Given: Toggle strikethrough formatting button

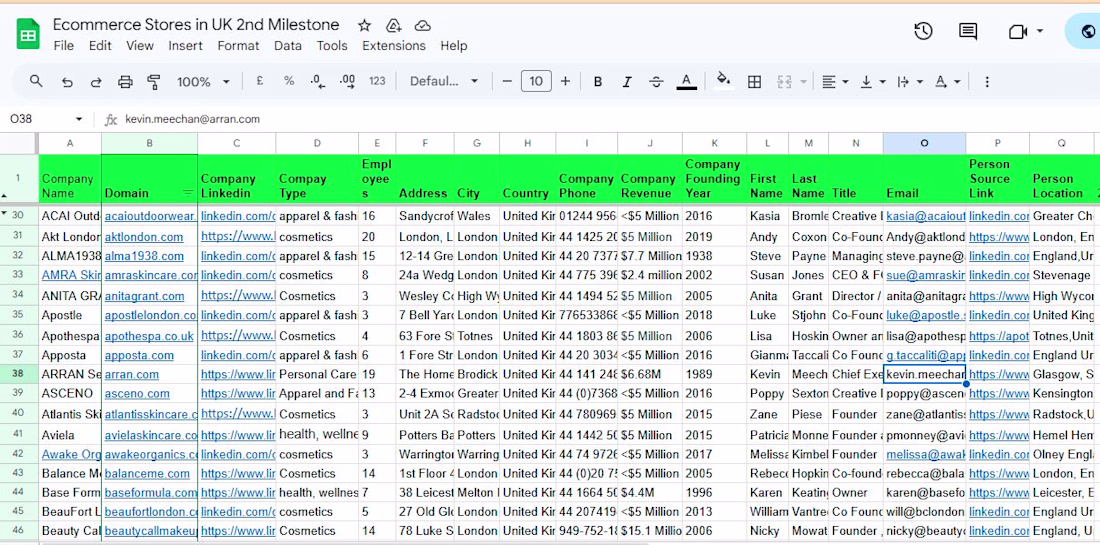Looking at the screenshot, I should [x=656, y=81].
